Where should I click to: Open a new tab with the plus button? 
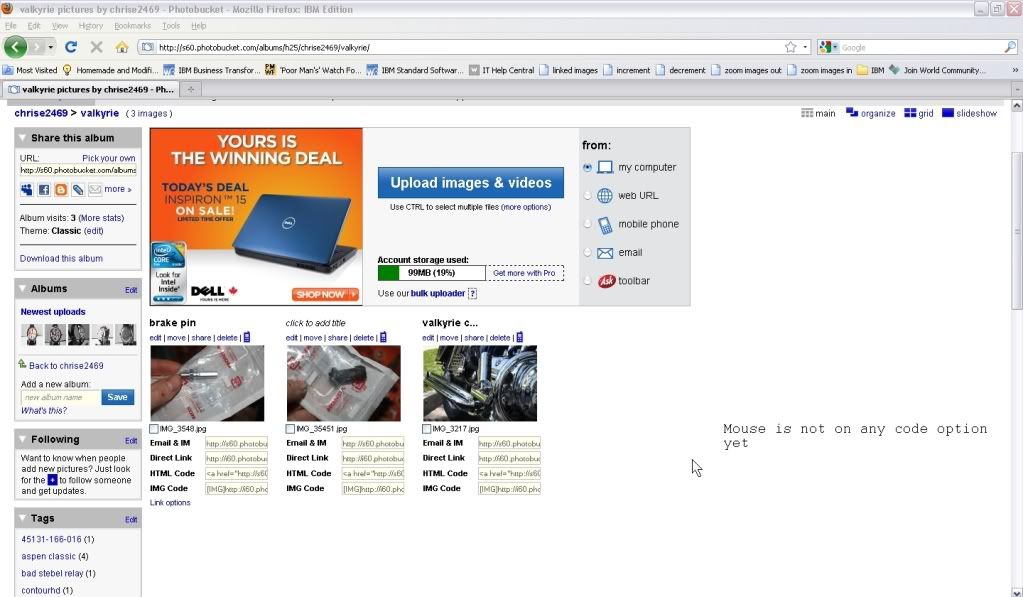191,89
